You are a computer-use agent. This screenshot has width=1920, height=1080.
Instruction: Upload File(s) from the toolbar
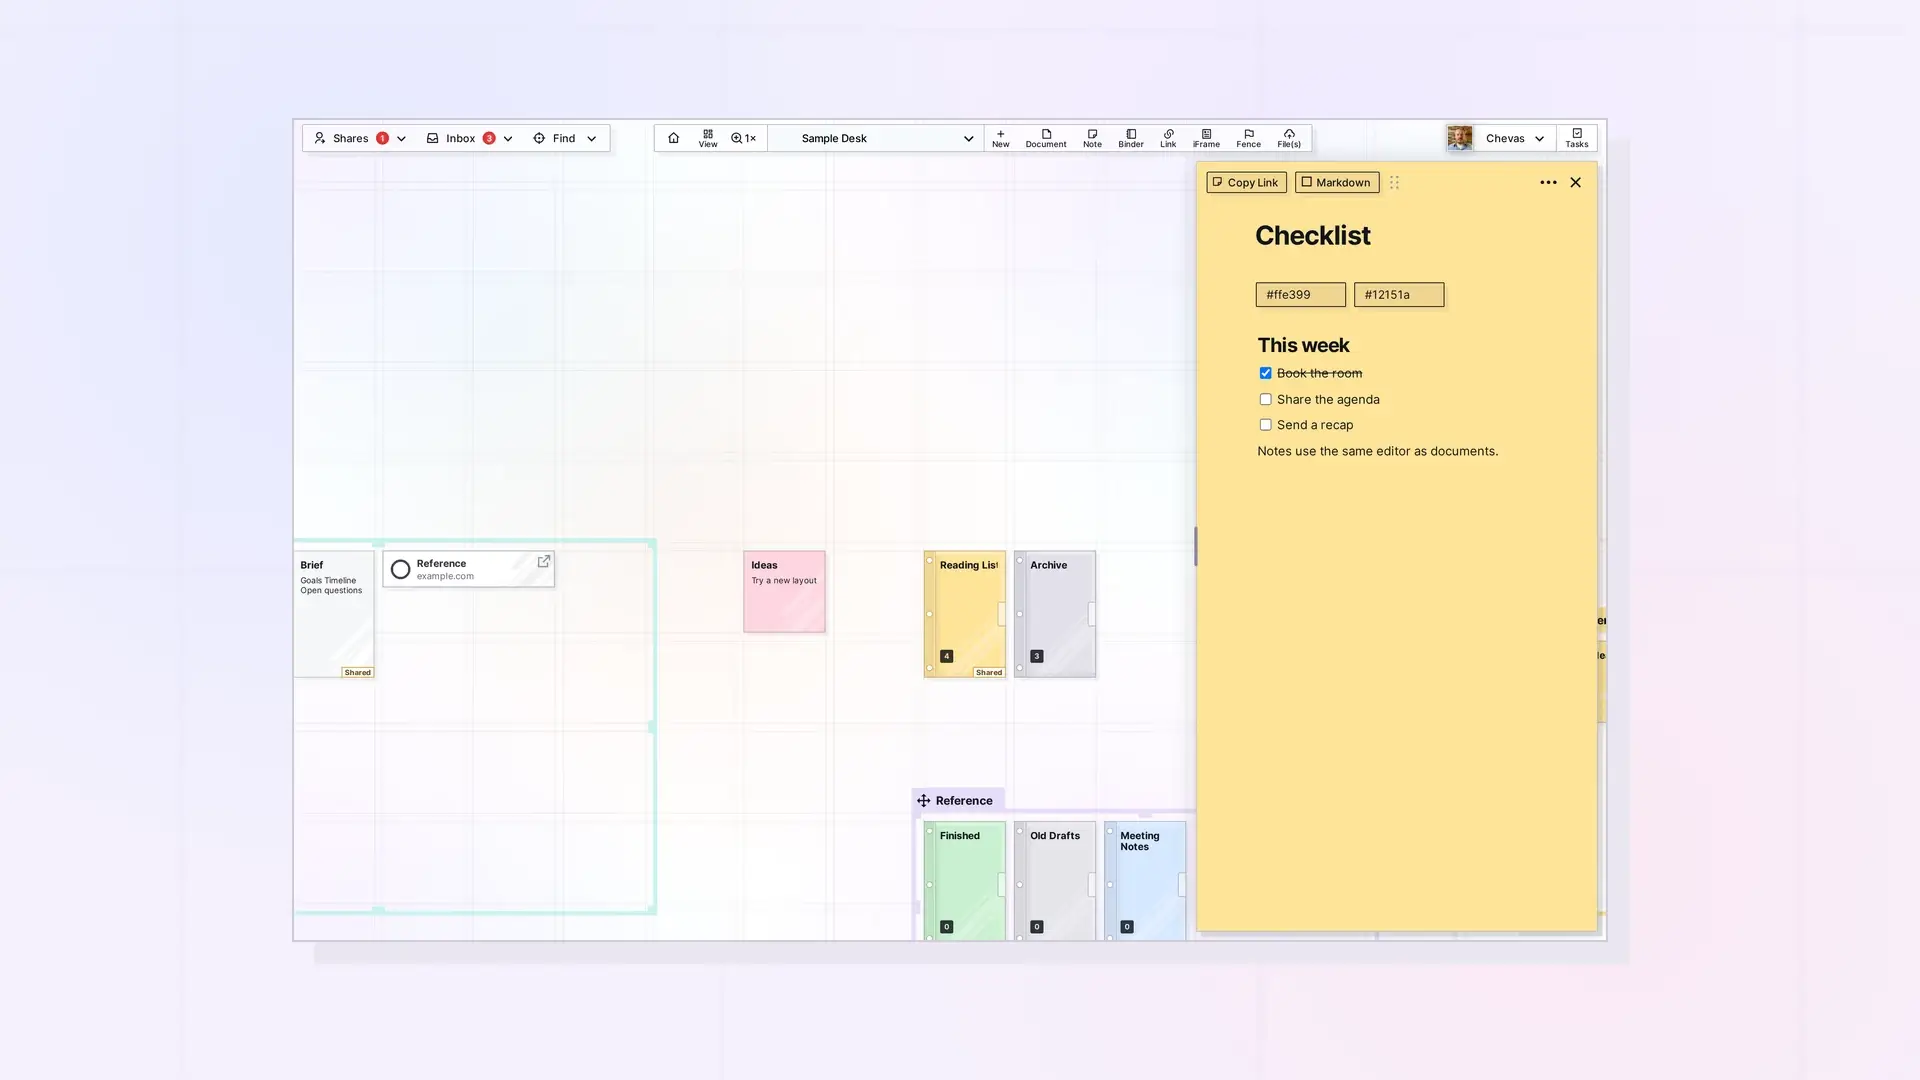point(1289,138)
